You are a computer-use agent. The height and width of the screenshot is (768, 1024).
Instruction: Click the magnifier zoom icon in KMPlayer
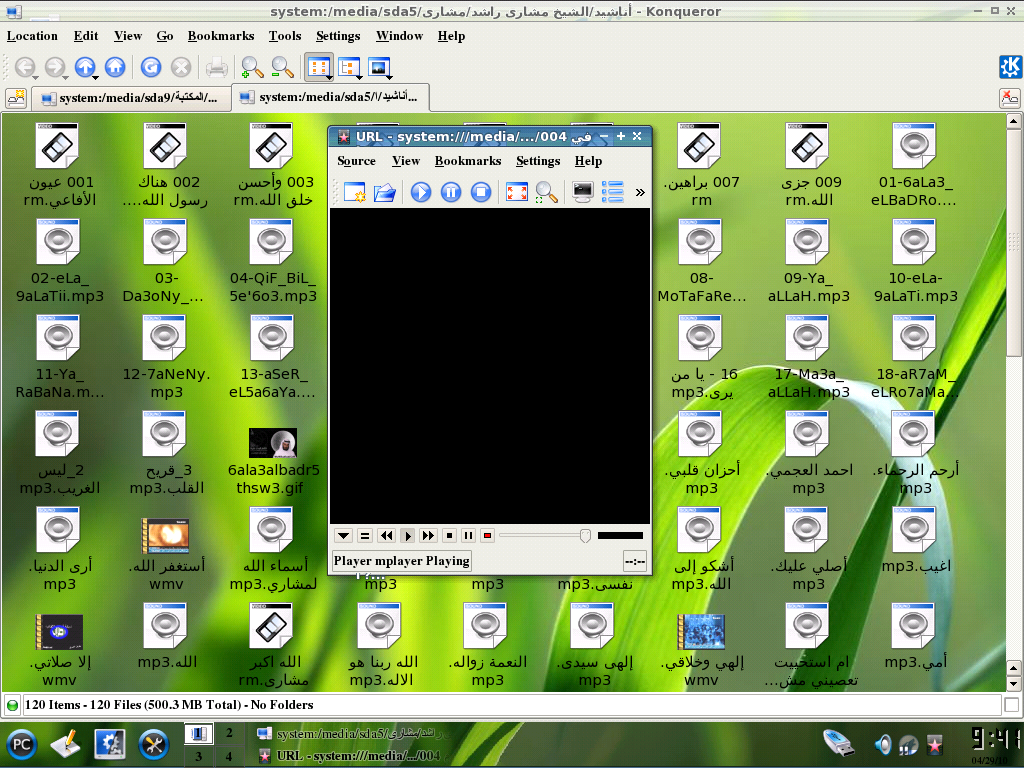pyautogui.click(x=547, y=192)
